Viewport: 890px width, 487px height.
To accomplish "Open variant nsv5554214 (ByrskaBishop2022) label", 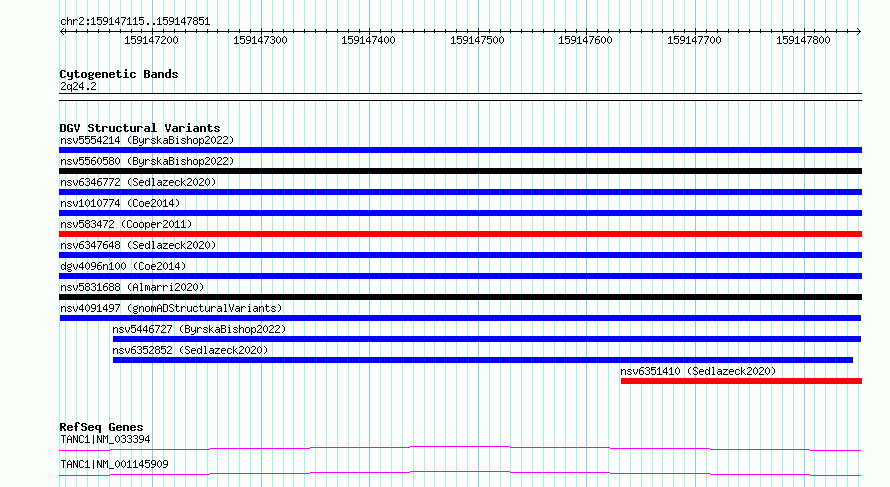I will [x=147, y=140].
